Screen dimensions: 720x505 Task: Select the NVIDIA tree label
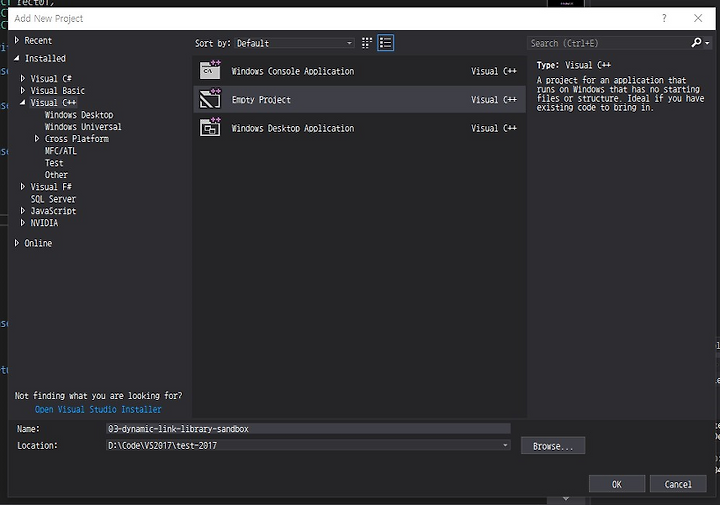pos(44,223)
